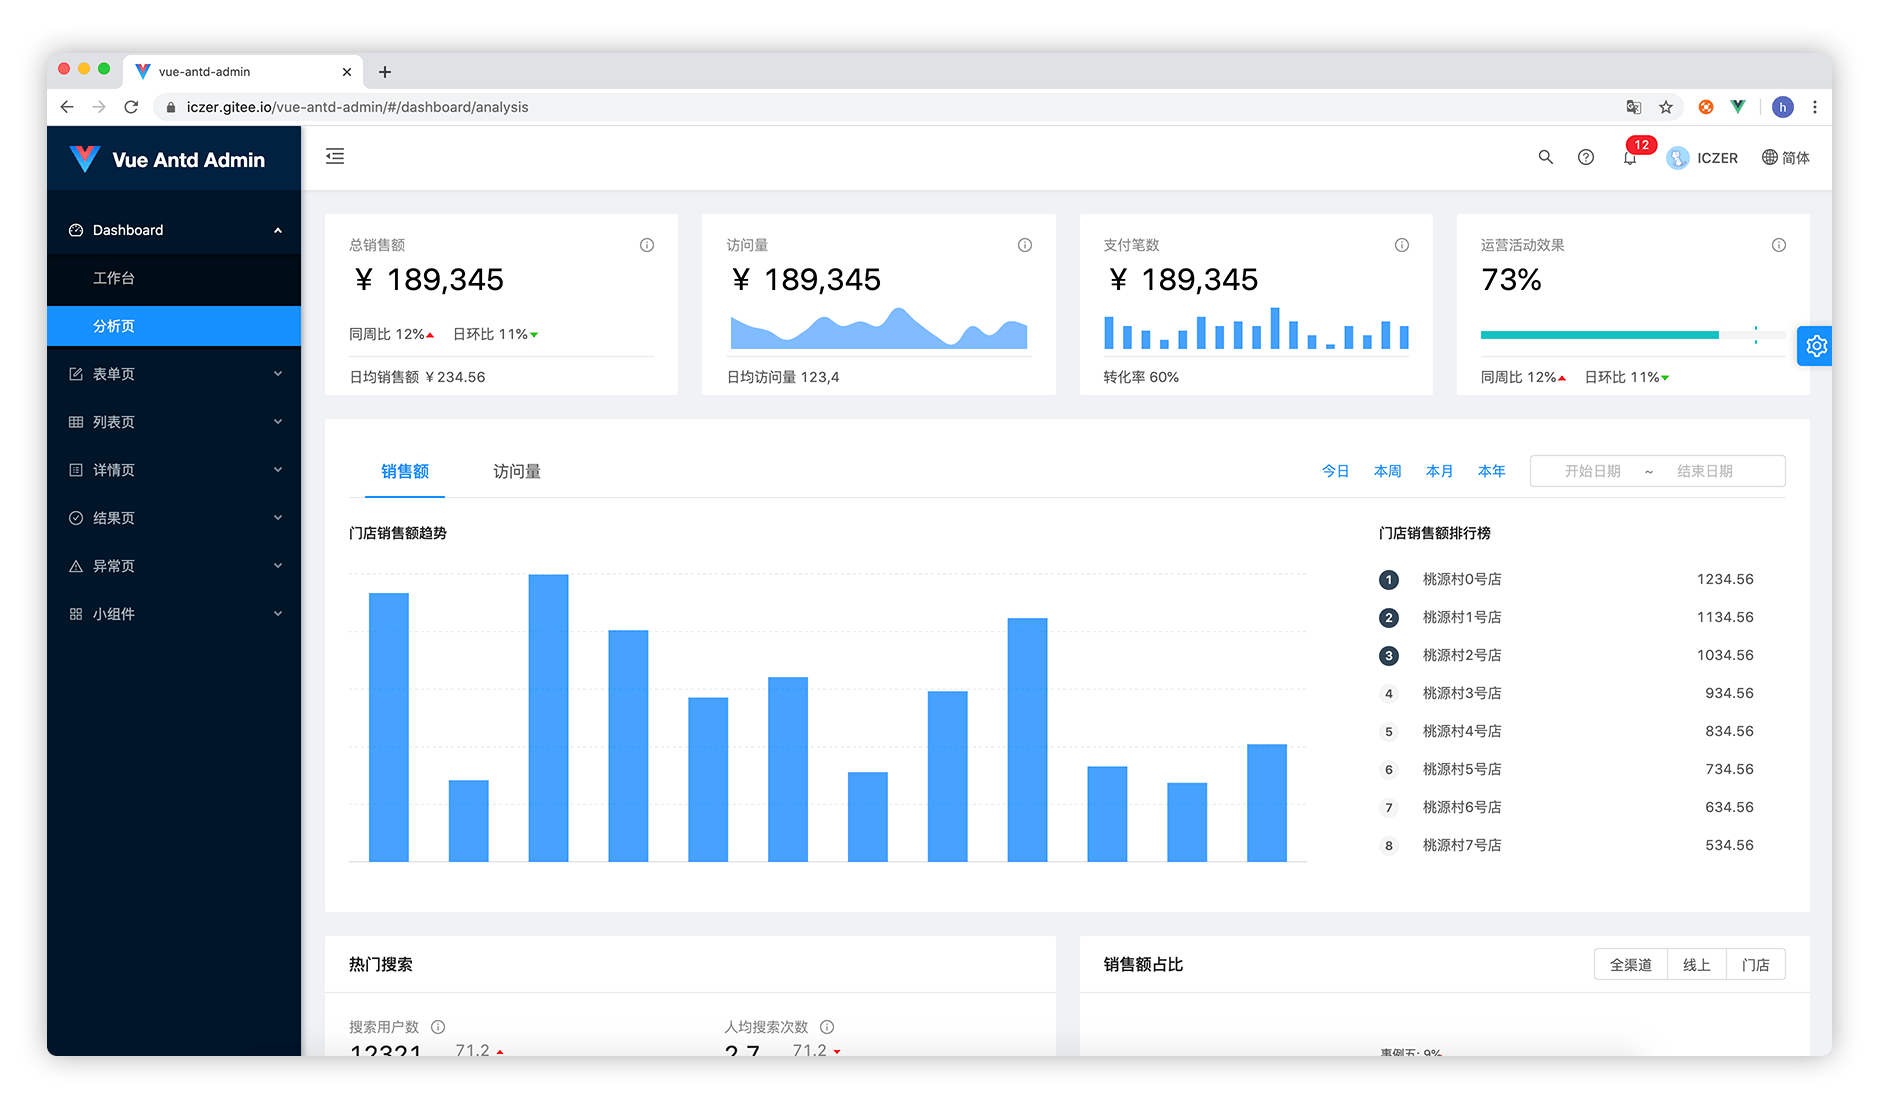
Task: Open the blue settings gear drawer
Action: [1816, 346]
